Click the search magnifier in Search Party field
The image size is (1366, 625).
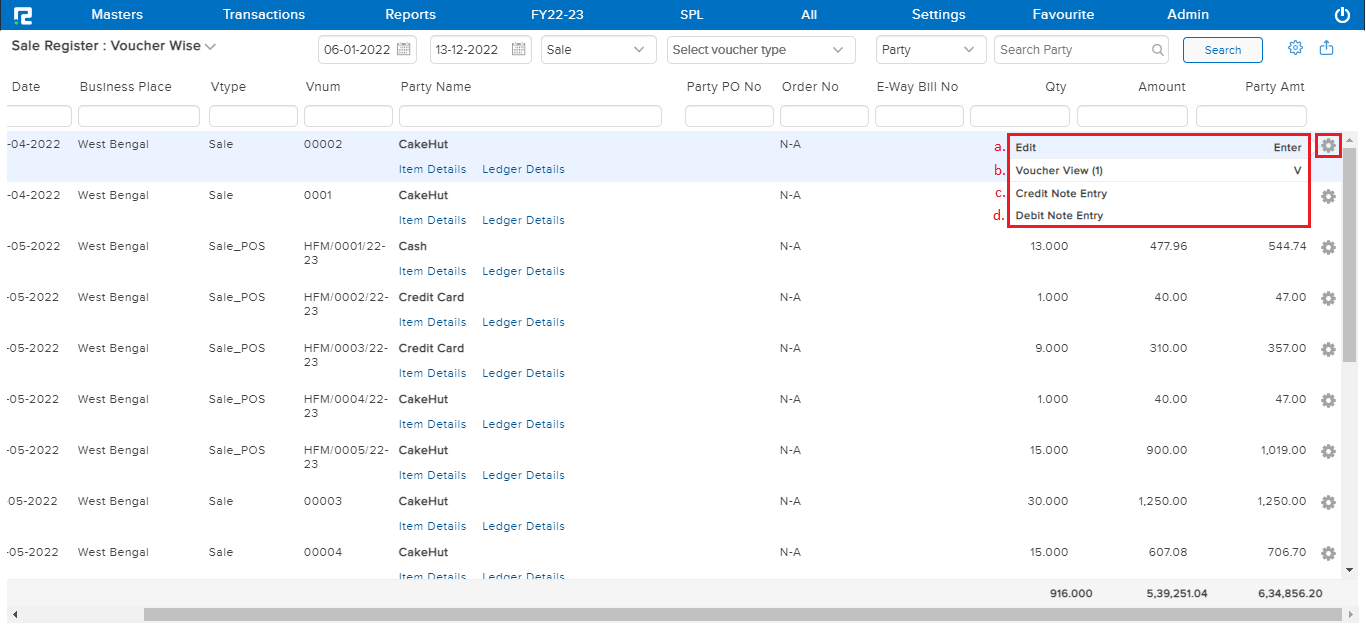1158,49
